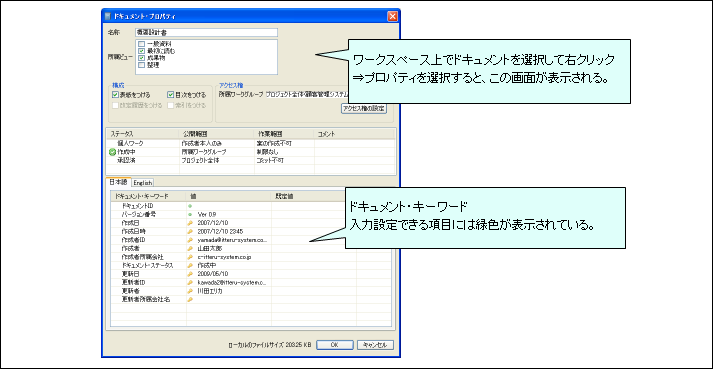Viewport: 714px width, 370px height.
Task: Uncheck the 成果物 view checkbox
Action: pos(142,58)
